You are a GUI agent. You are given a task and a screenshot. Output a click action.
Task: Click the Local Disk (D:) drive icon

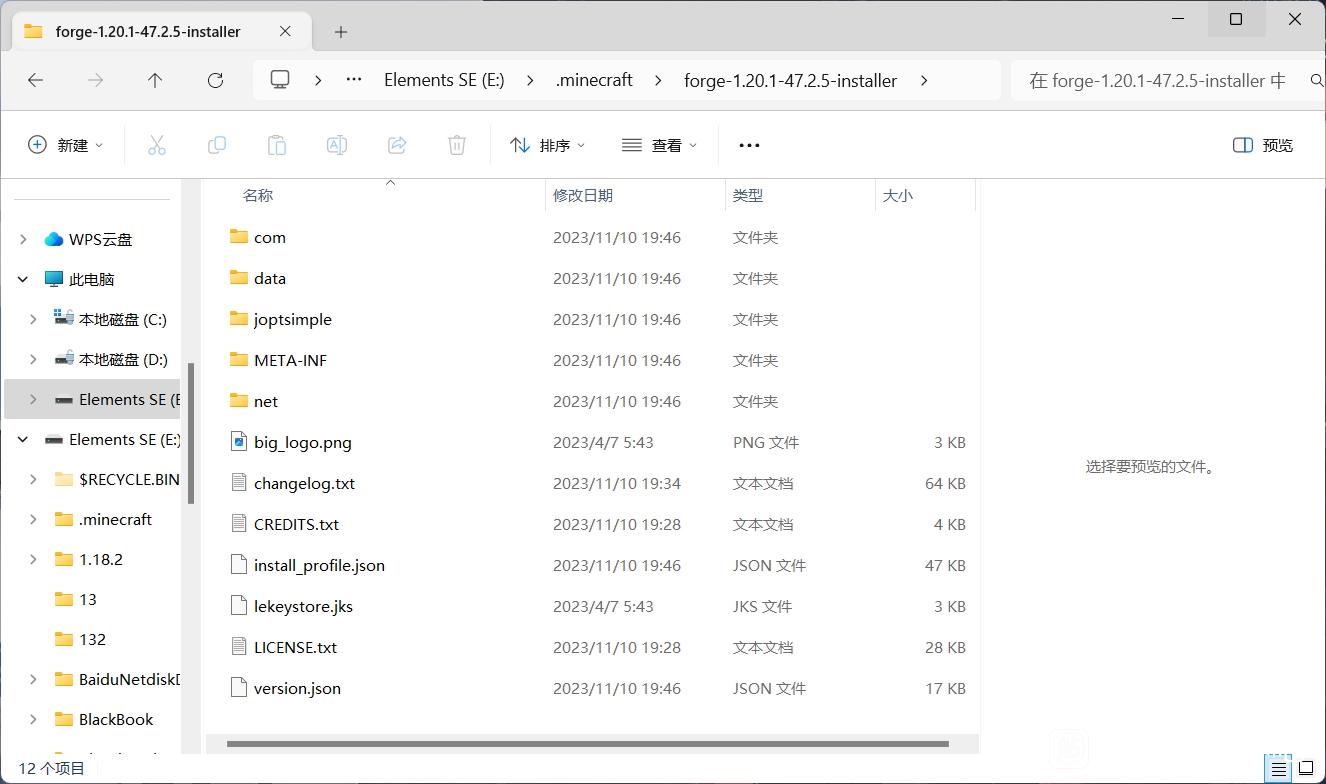(64, 358)
